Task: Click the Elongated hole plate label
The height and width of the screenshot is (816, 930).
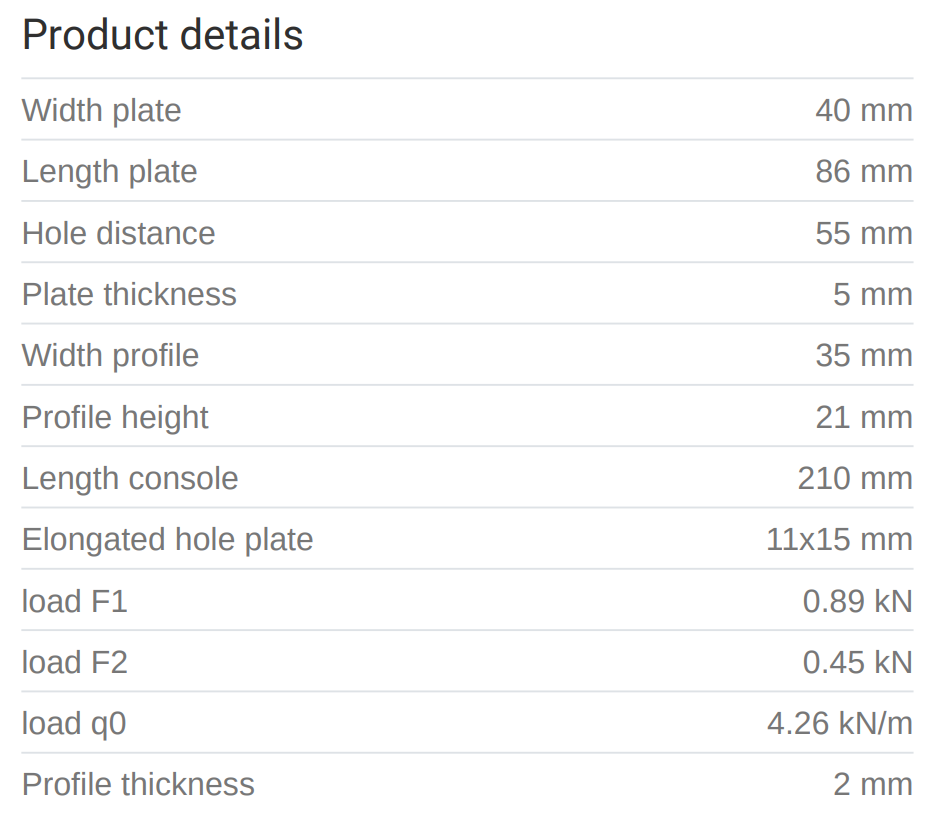Action: [167, 539]
